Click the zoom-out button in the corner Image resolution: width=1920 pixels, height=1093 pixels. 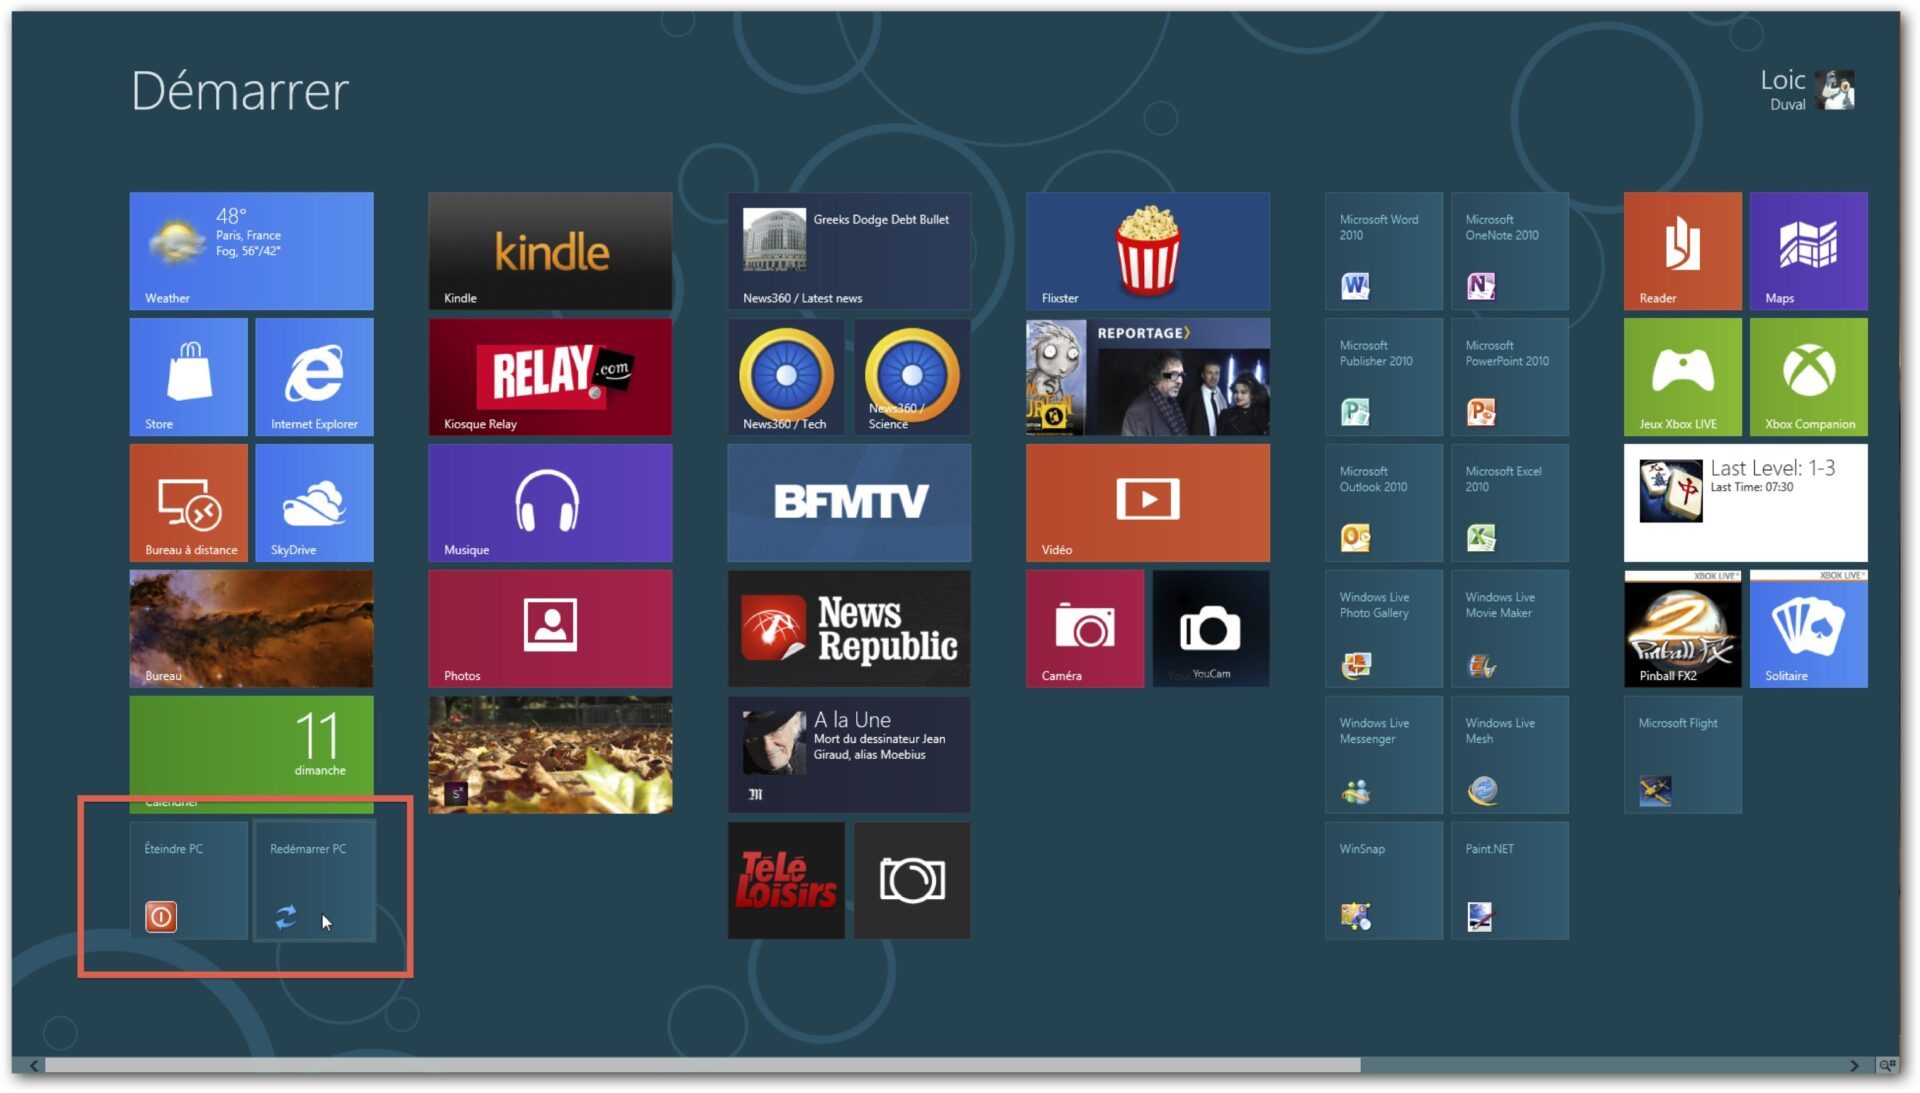[1887, 1066]
